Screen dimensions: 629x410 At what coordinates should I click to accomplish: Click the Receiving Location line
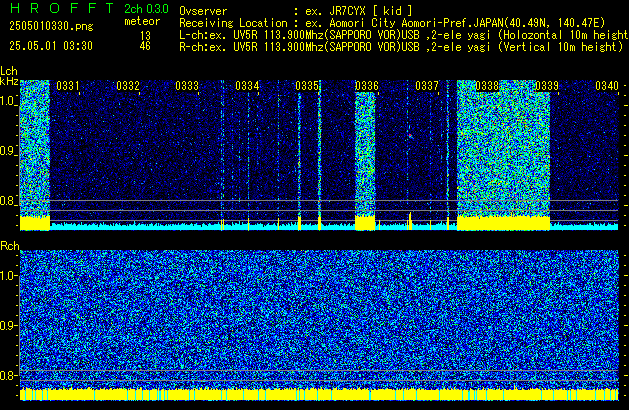pyautogui.click(x=392, y=23)
